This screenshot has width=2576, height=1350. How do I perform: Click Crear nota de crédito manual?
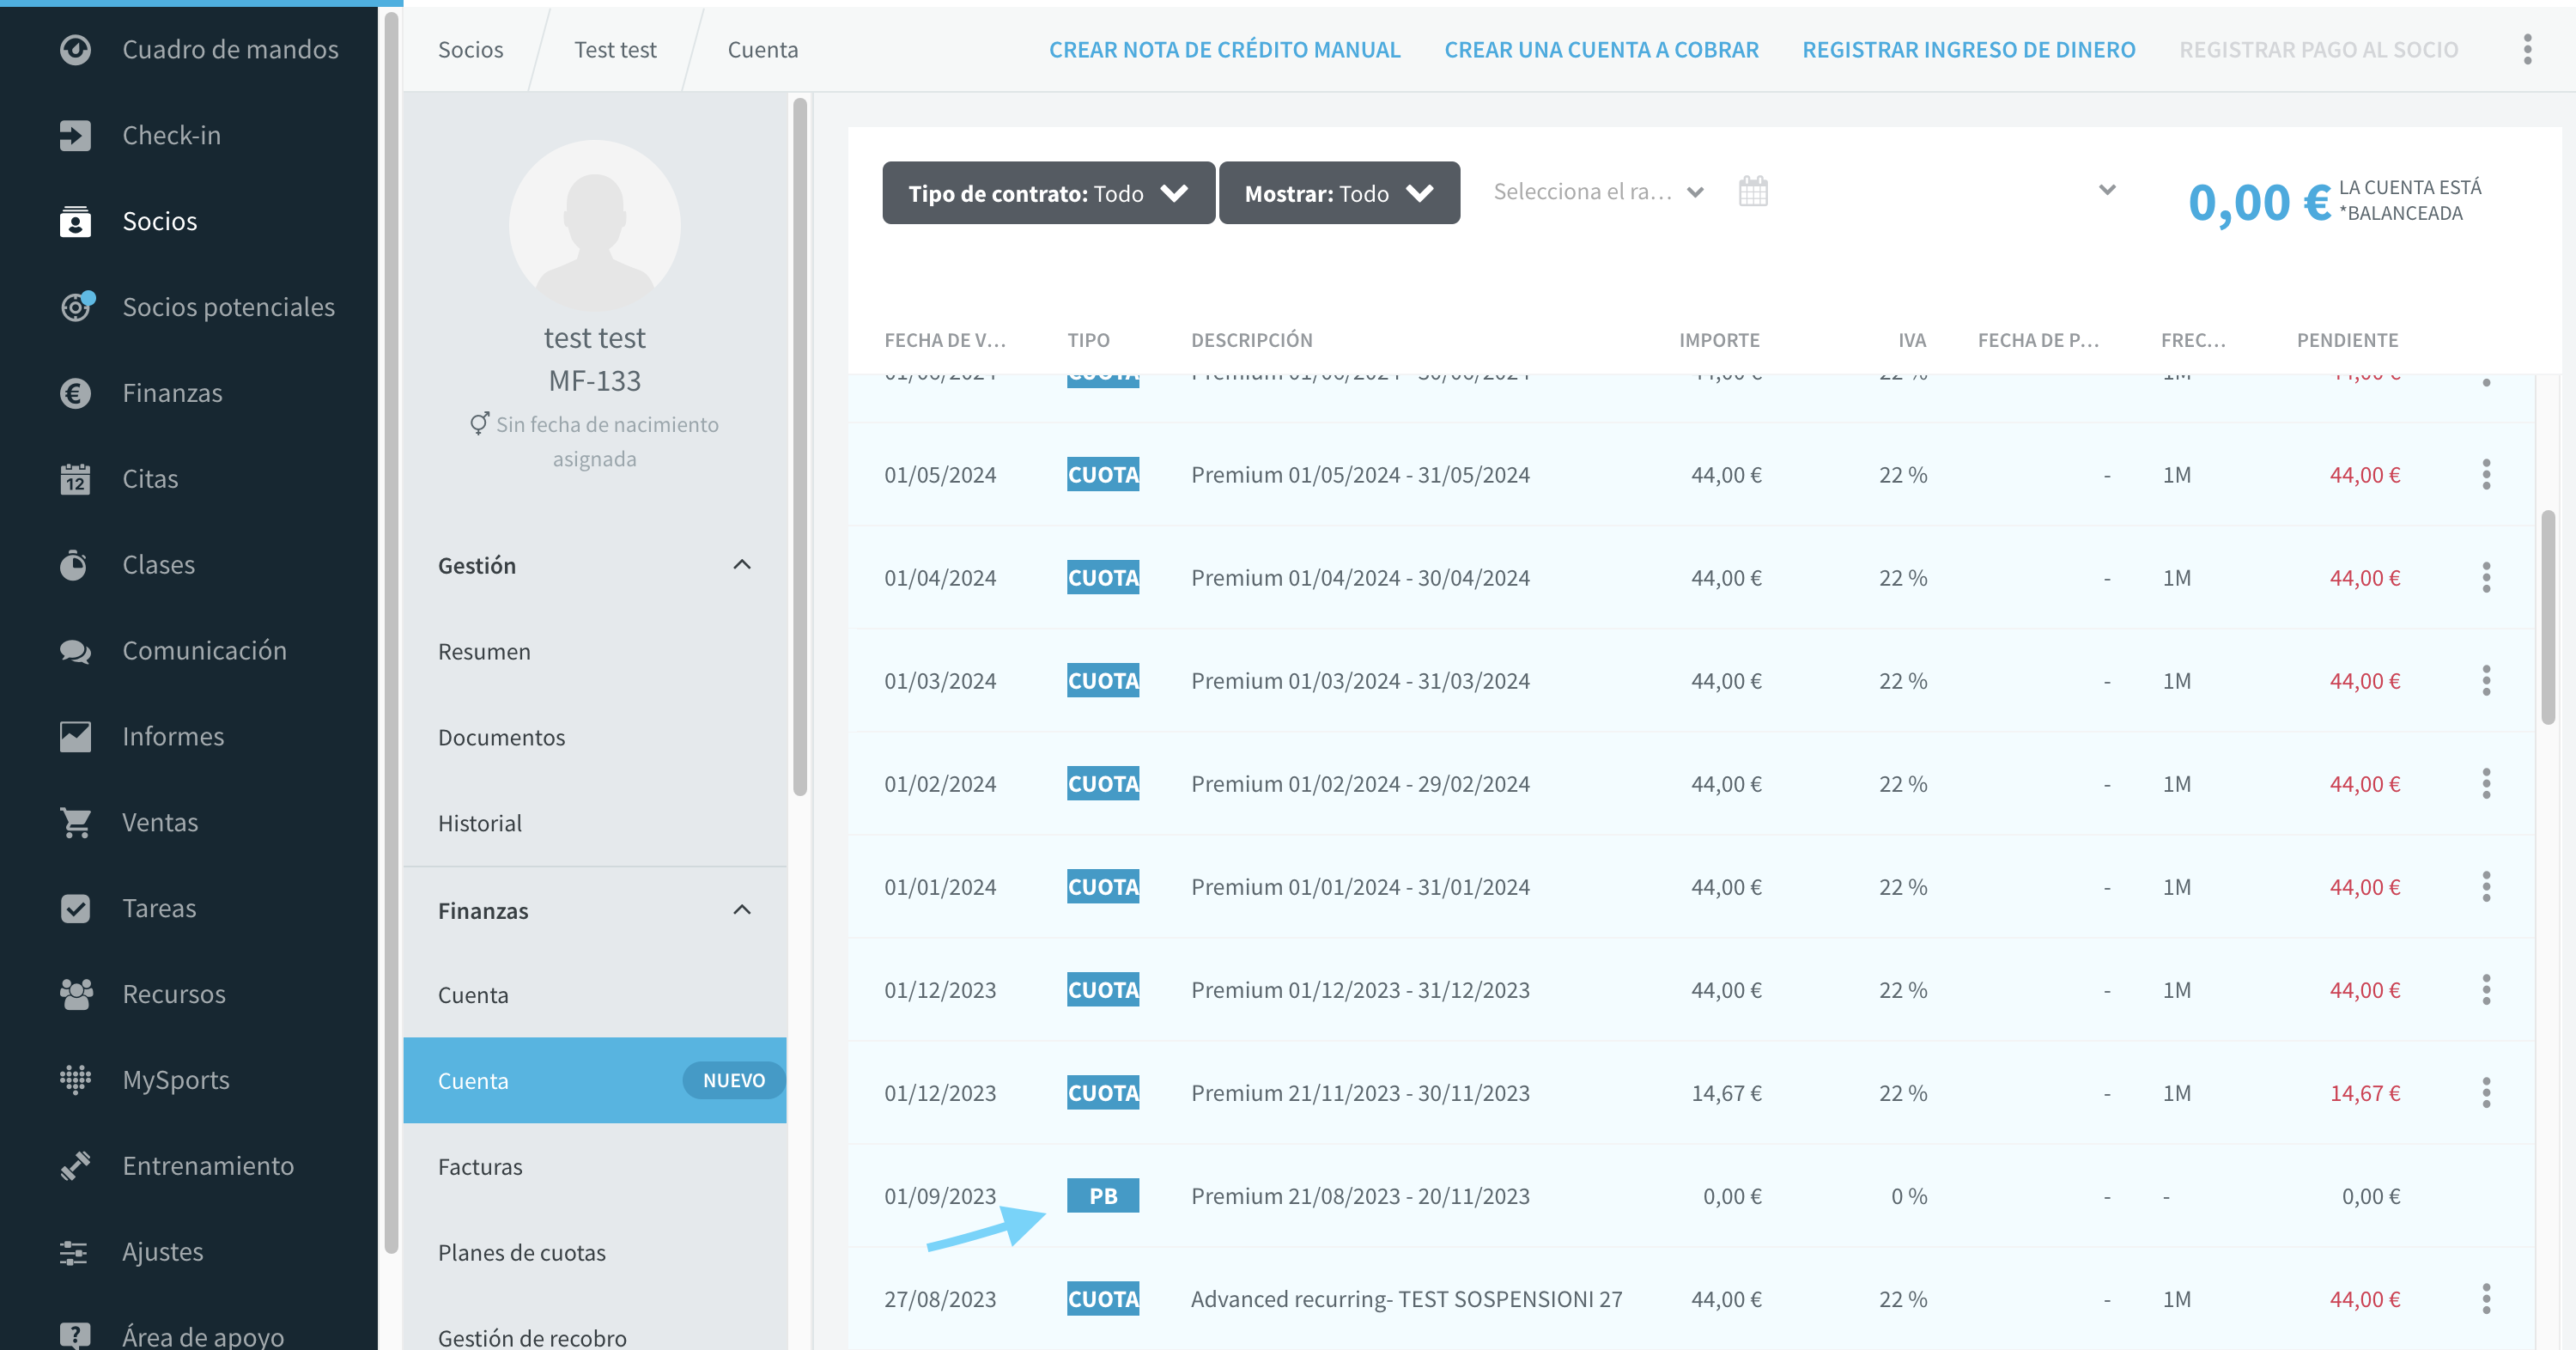[1224, 50]
